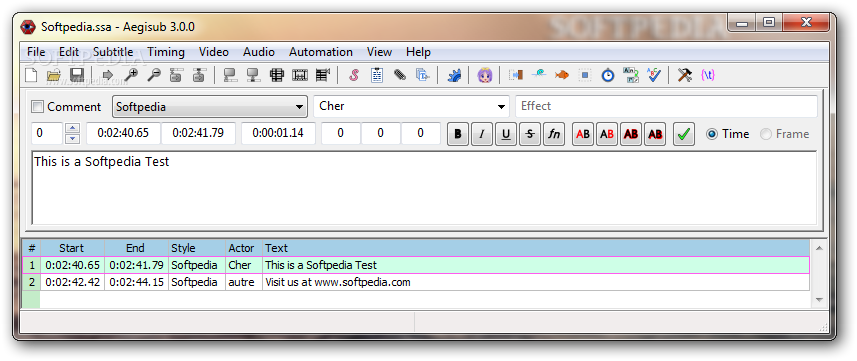Click the Style column header
Screen dimensions: 857x361
click(x=196, y=248)
